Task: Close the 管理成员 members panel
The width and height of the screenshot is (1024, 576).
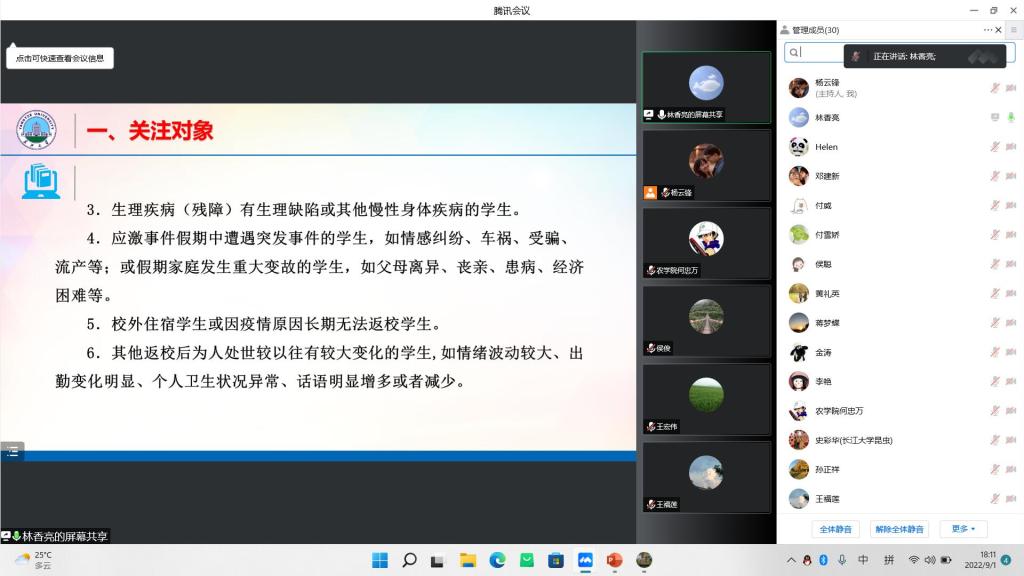Action: pos(1000,30)
